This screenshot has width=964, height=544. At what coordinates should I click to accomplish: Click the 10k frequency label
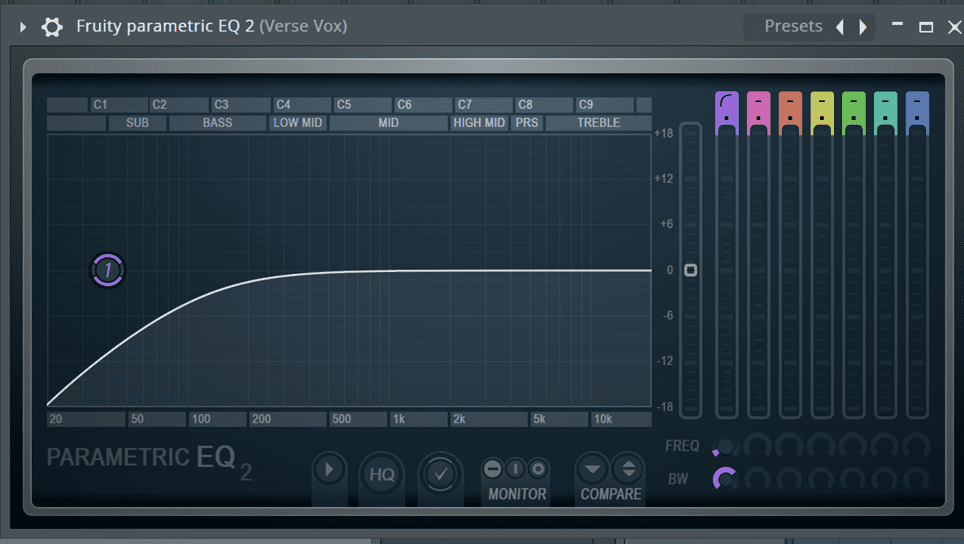click(621, 419)
